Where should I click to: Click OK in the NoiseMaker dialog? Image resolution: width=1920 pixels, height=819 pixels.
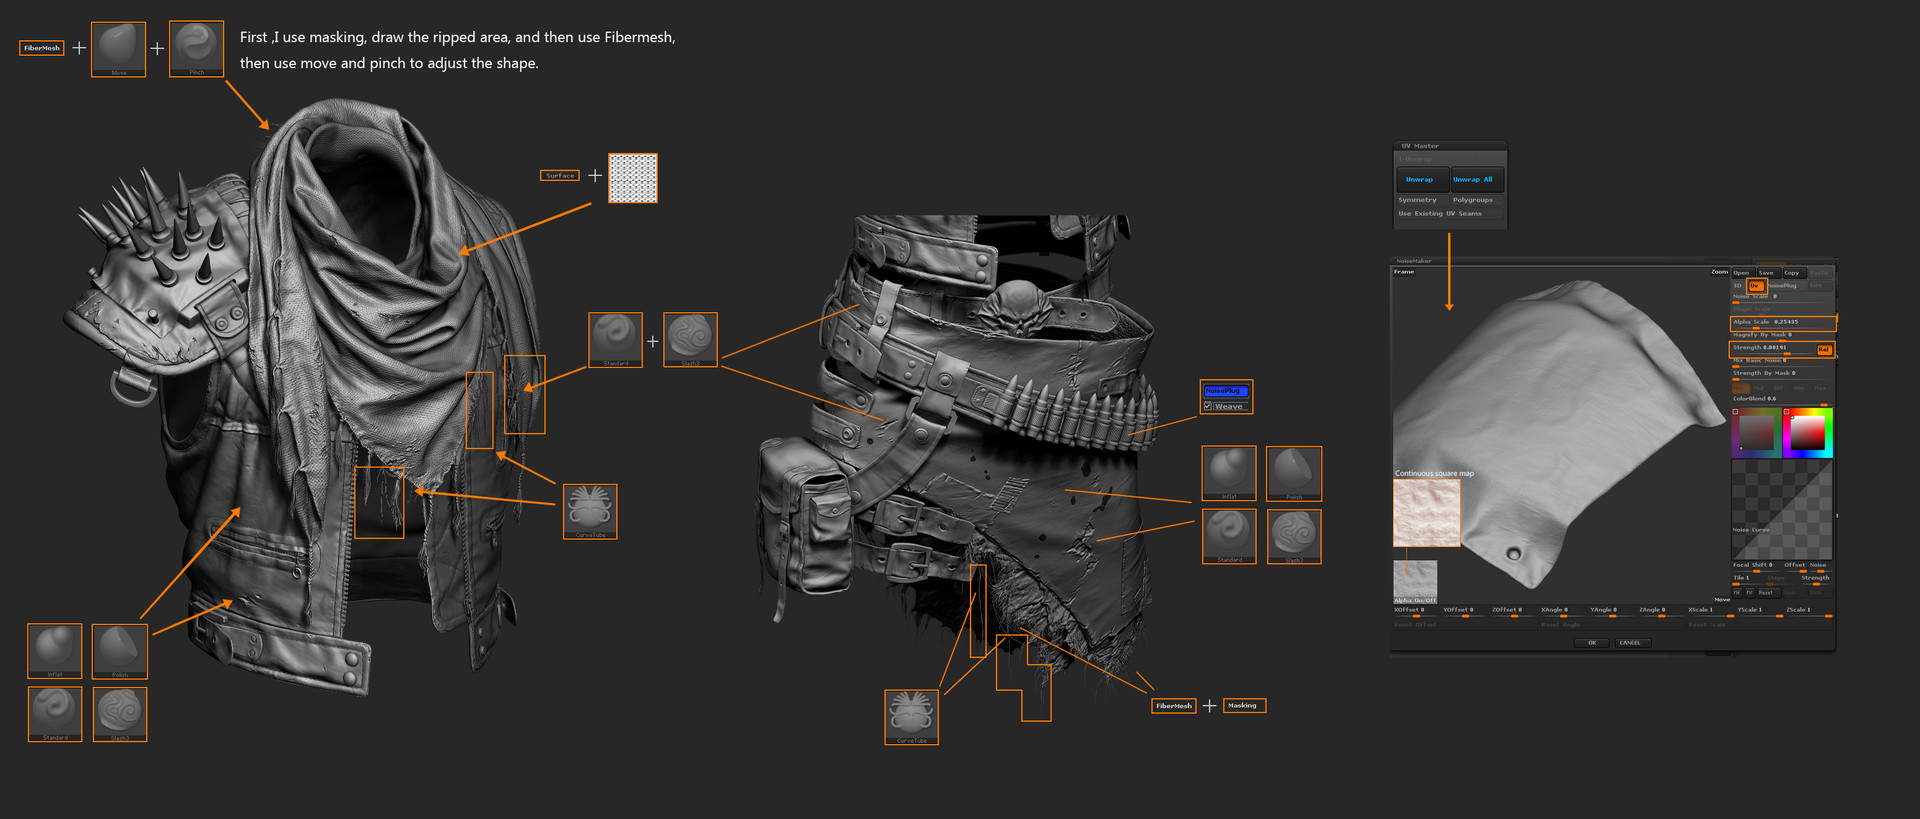pos(1592,643)
